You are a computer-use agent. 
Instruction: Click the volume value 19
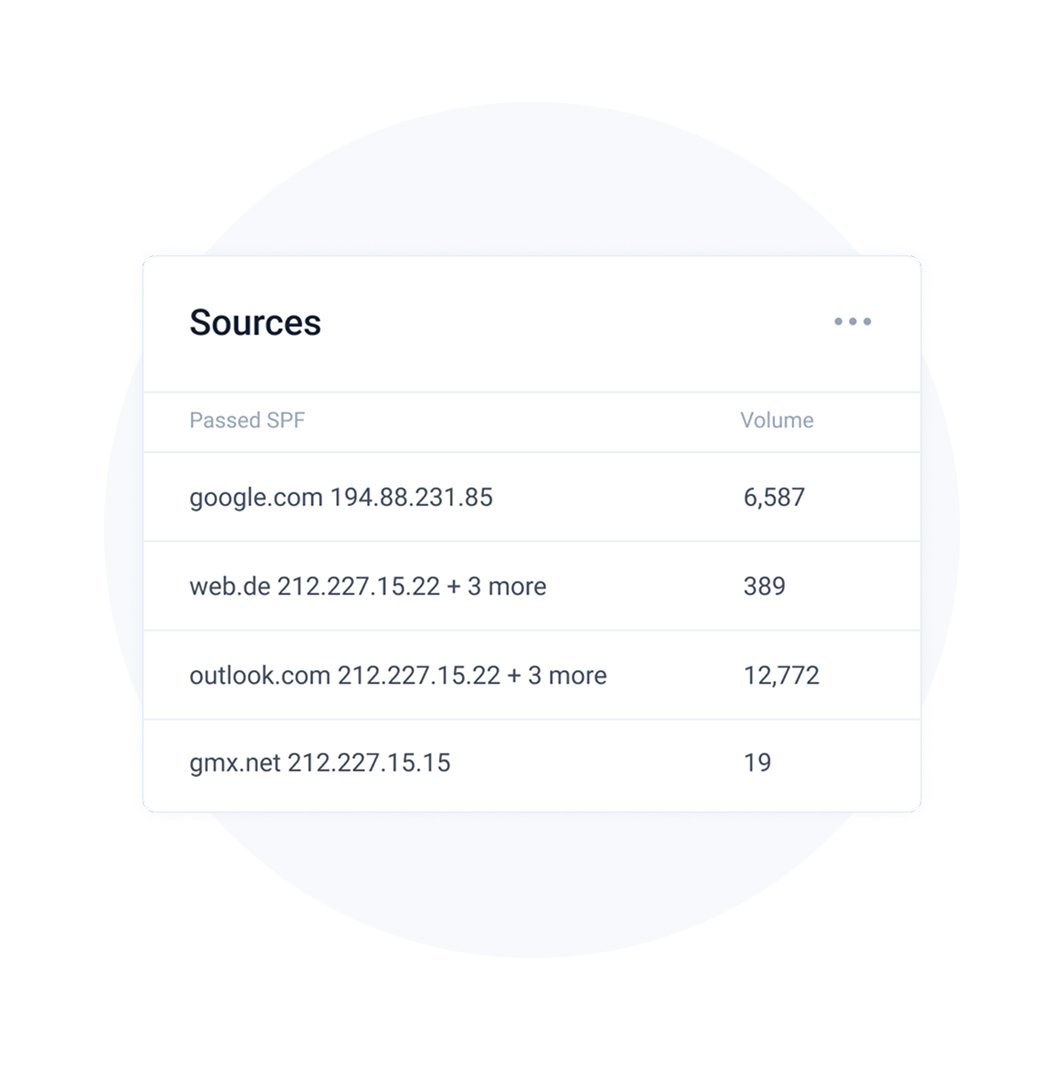pyautogui.click(x=757, y=763)
